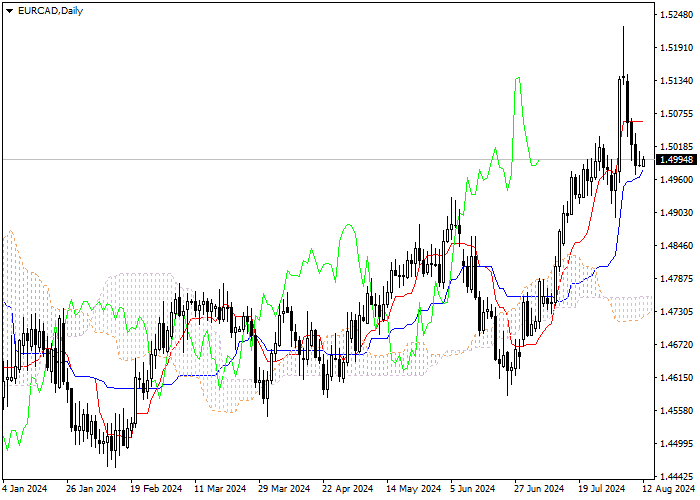This screenshot has width=700, height=500.
Task: Select price level 1.44995 on the scale
Action: tap(676, 443)
